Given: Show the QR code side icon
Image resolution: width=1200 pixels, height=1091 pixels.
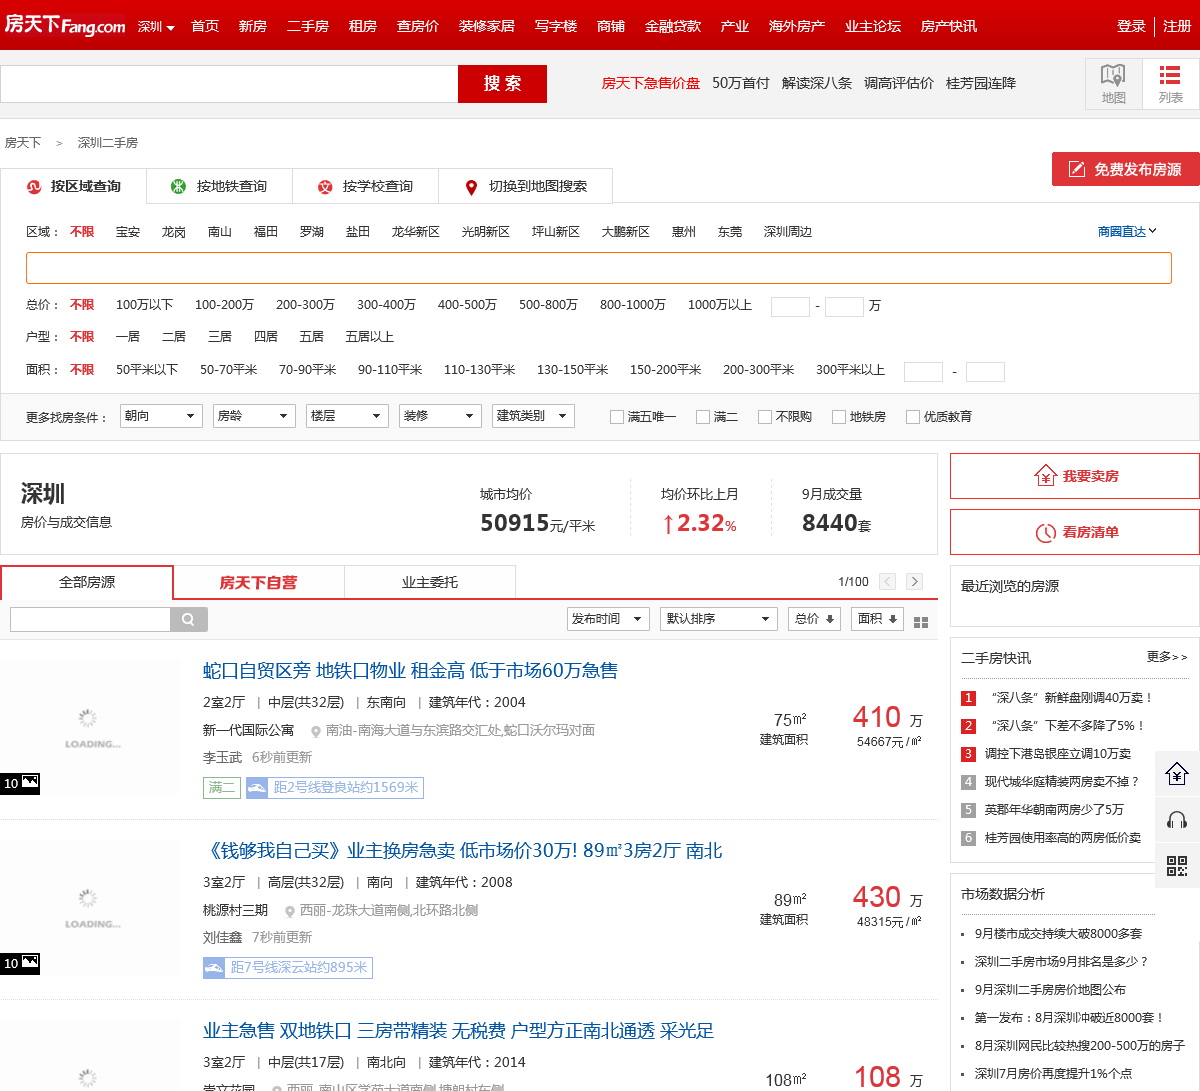Looking at the screenshot, I should [x=1177, y=865].
